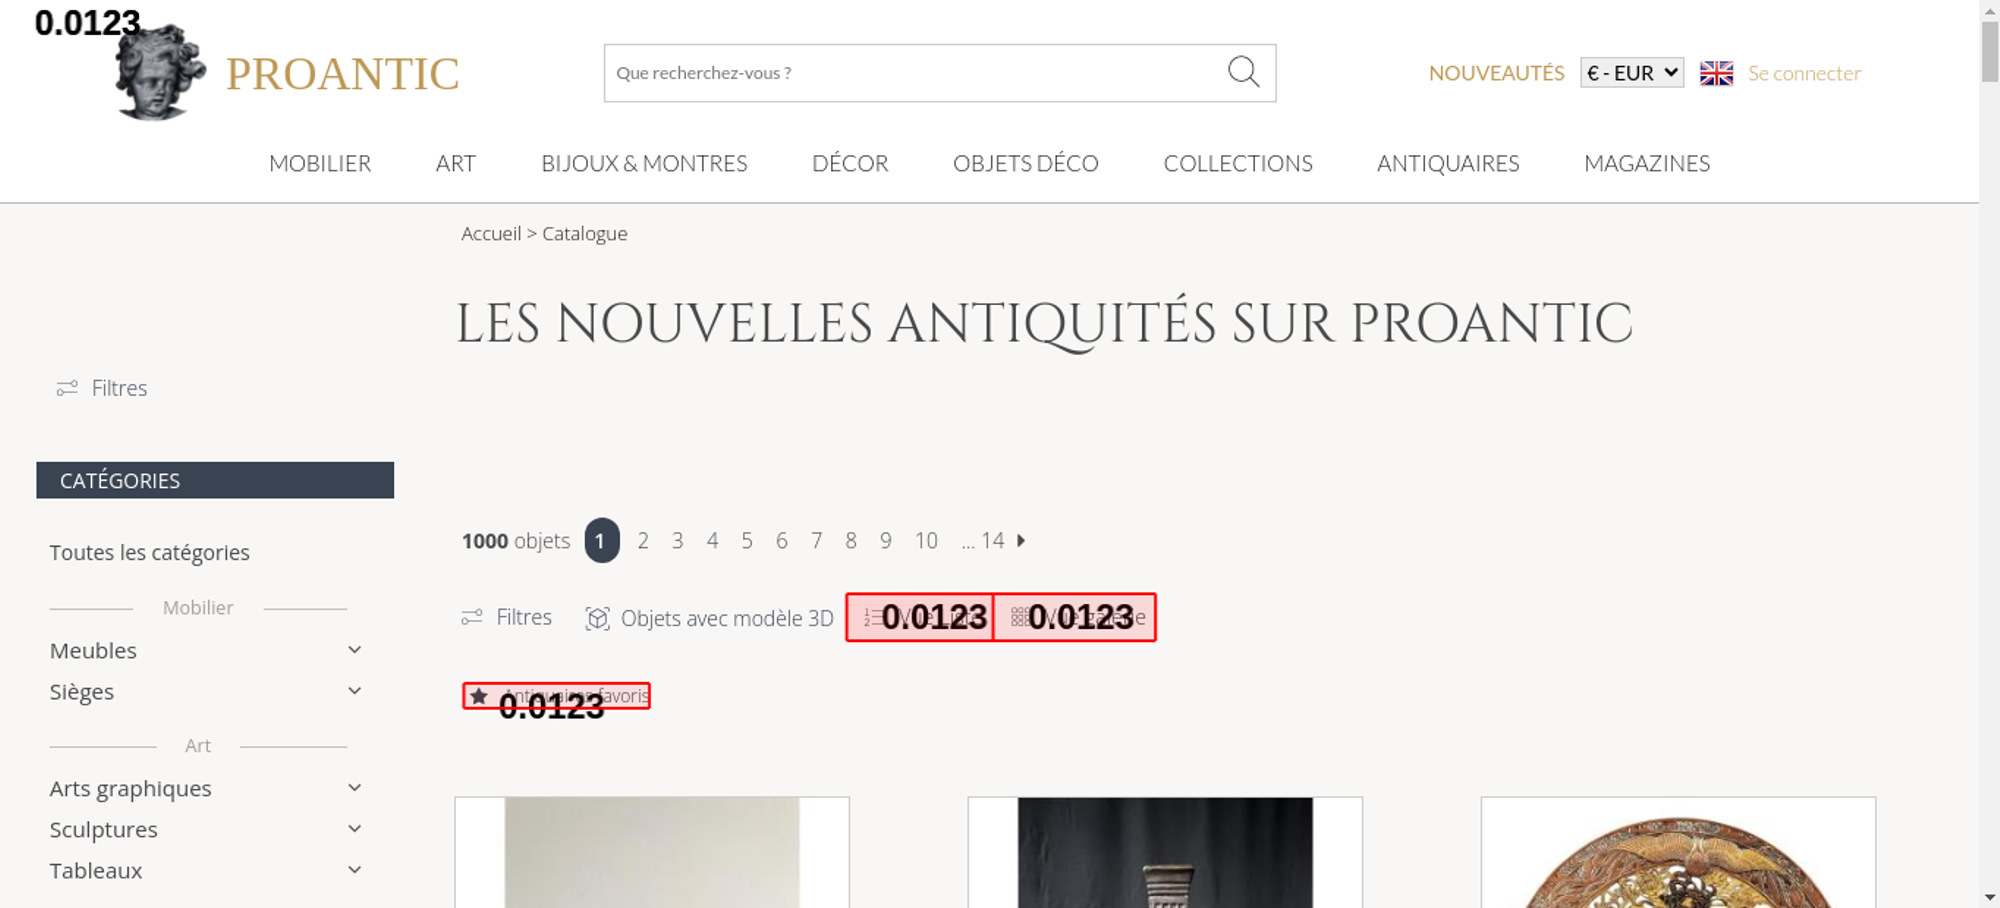Open the EUR currency dropdown

click(x=1632, y=73)
